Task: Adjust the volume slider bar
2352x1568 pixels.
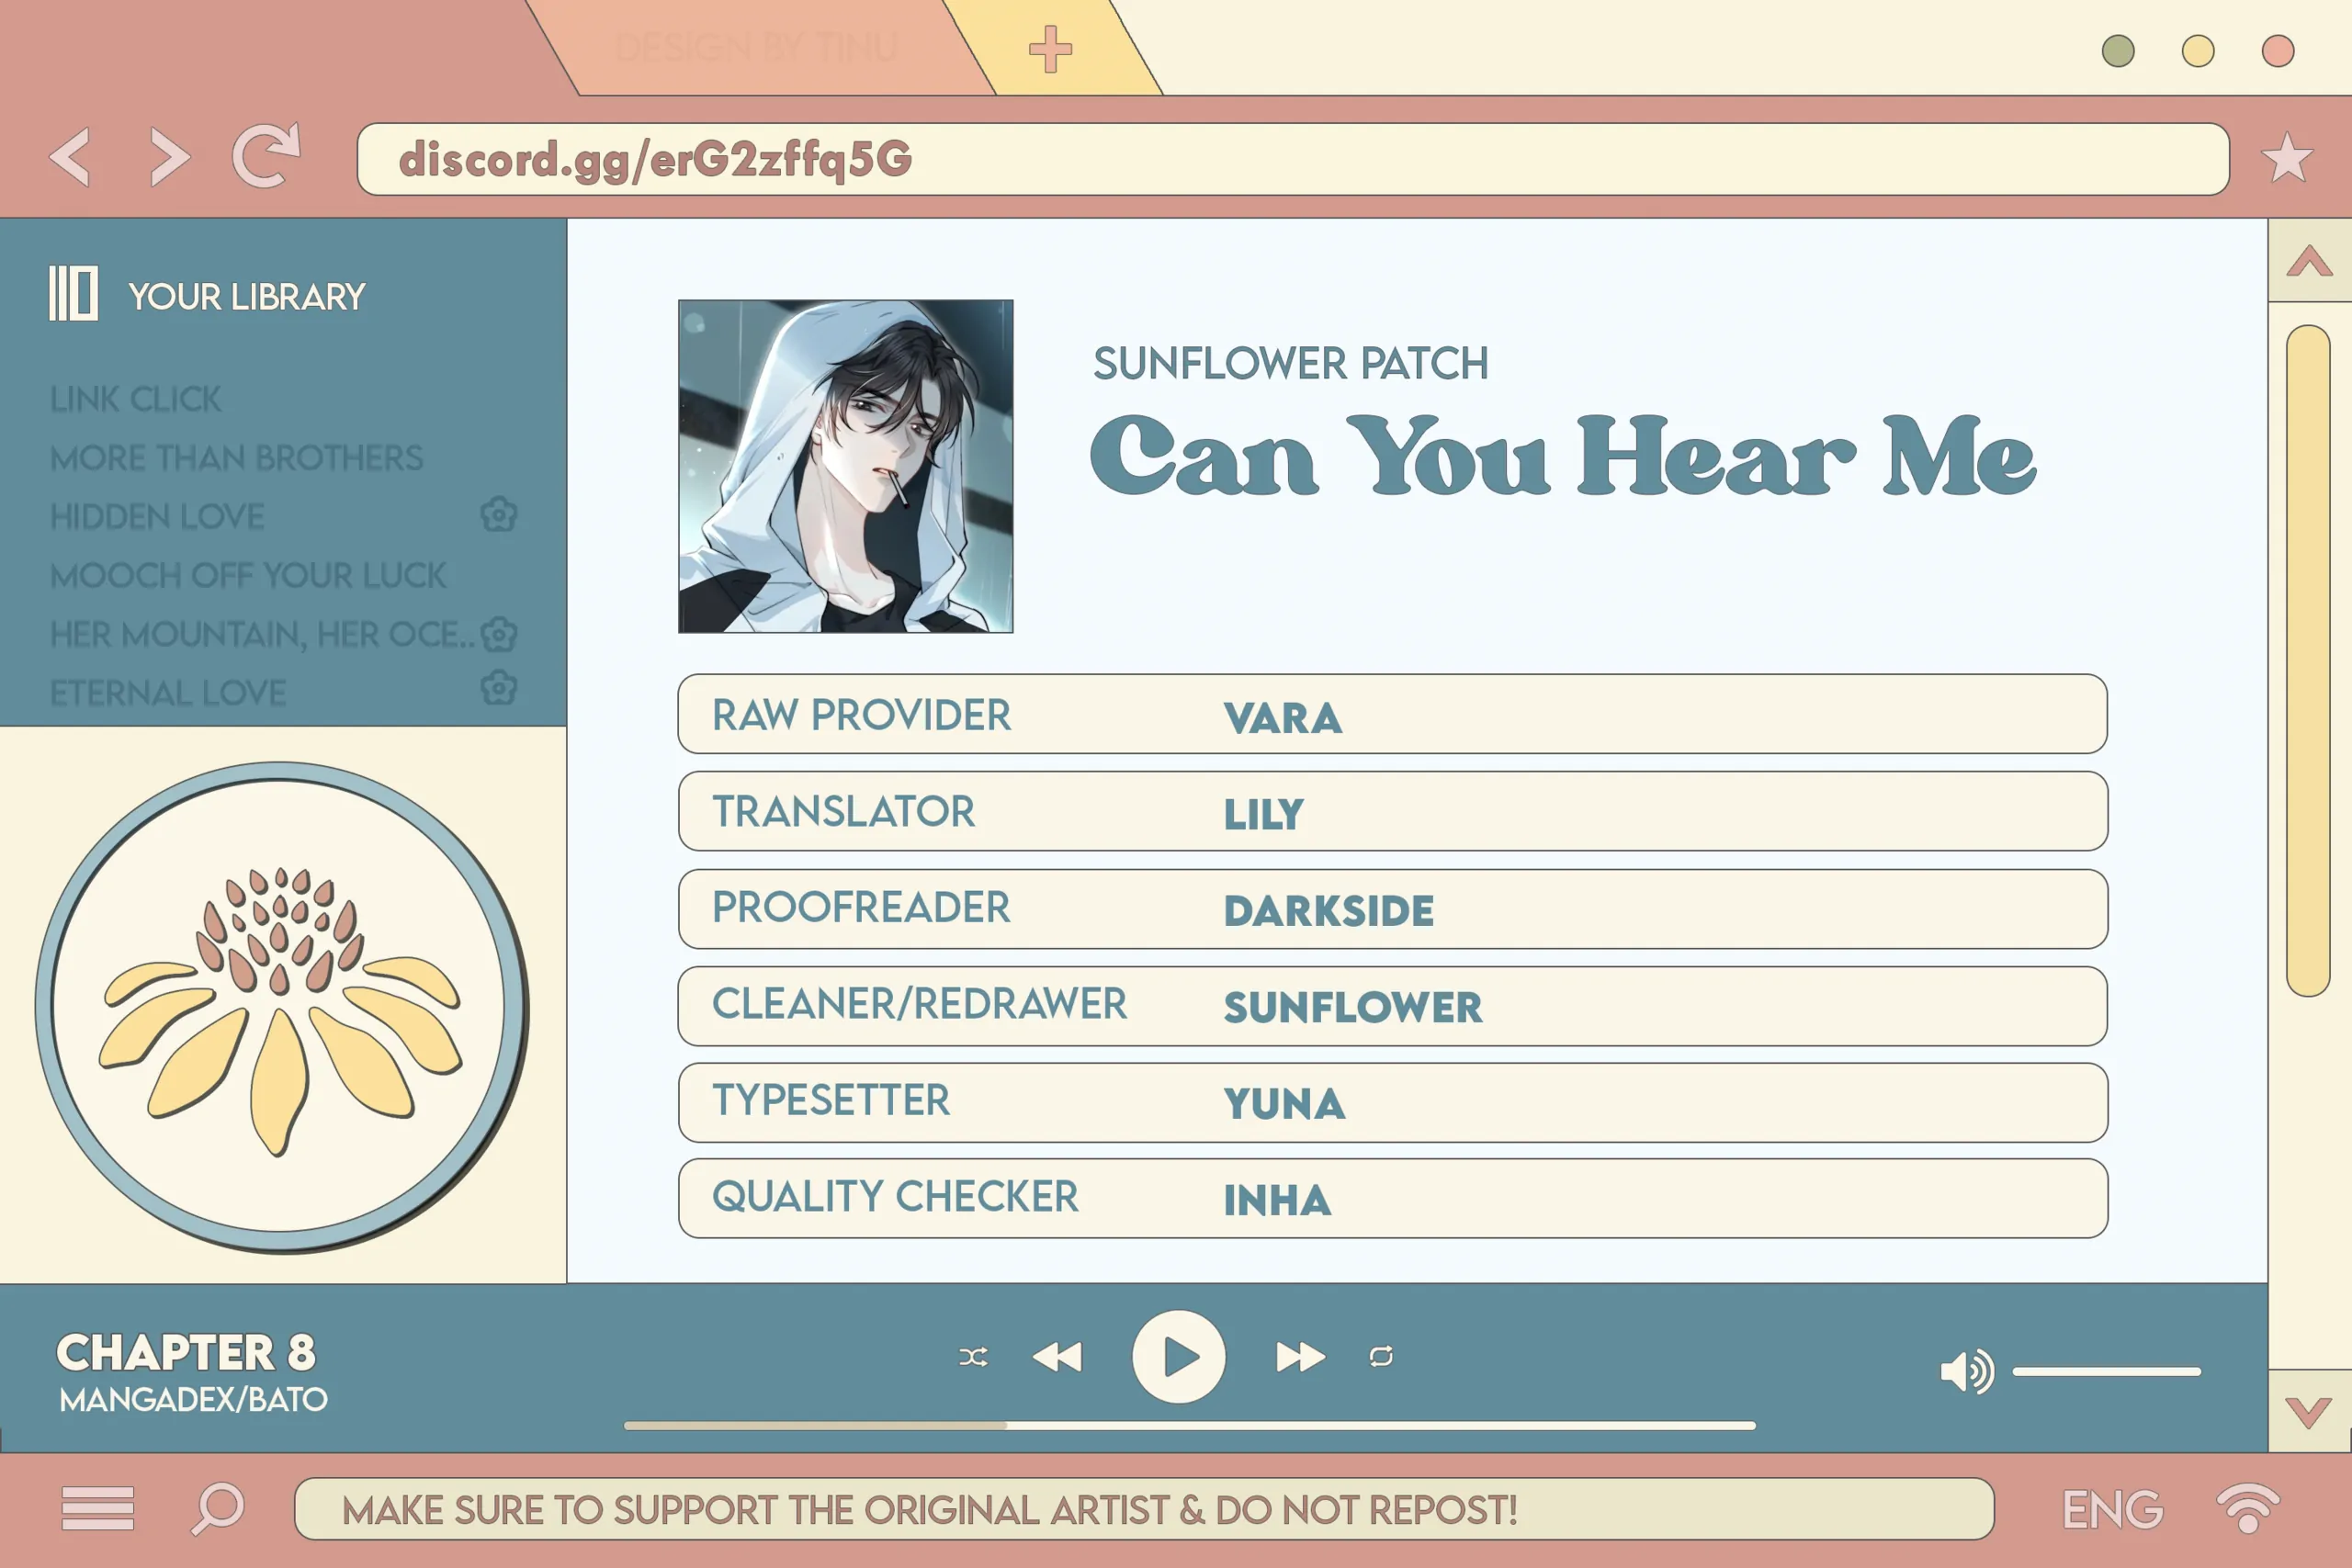Action: coord(2106,1372)
